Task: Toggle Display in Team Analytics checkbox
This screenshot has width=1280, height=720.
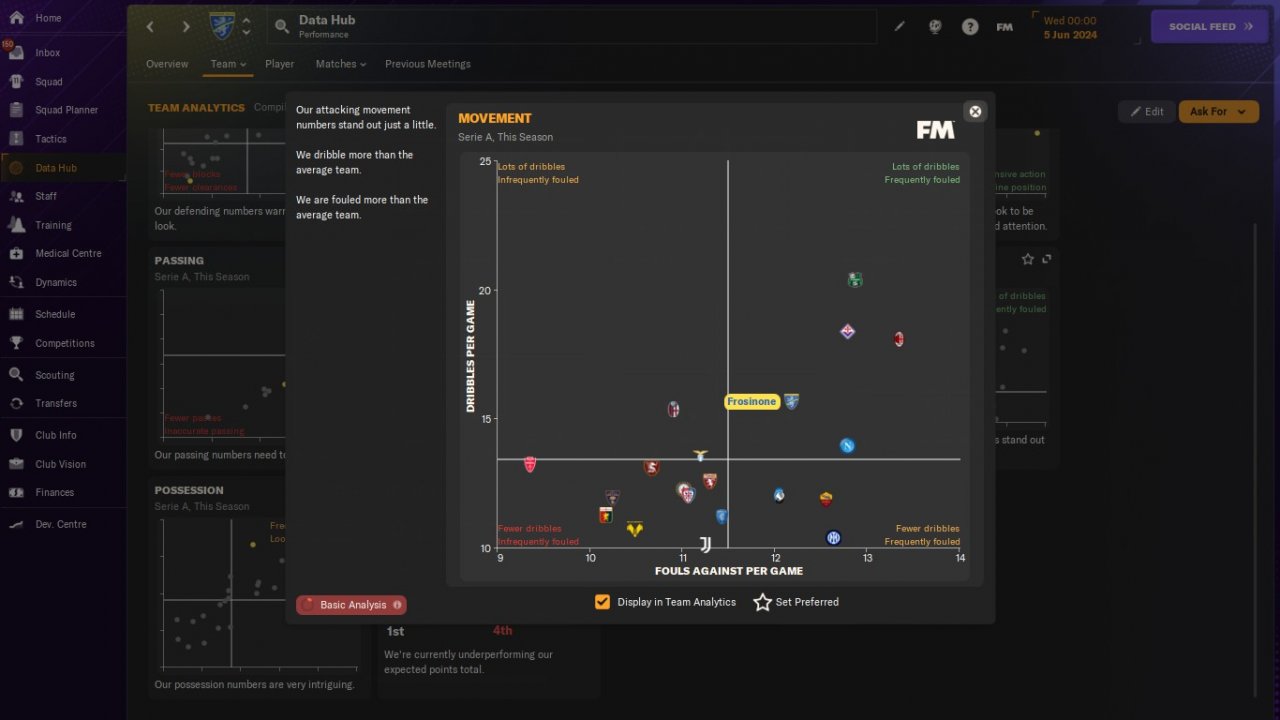Action: (602, 602)
